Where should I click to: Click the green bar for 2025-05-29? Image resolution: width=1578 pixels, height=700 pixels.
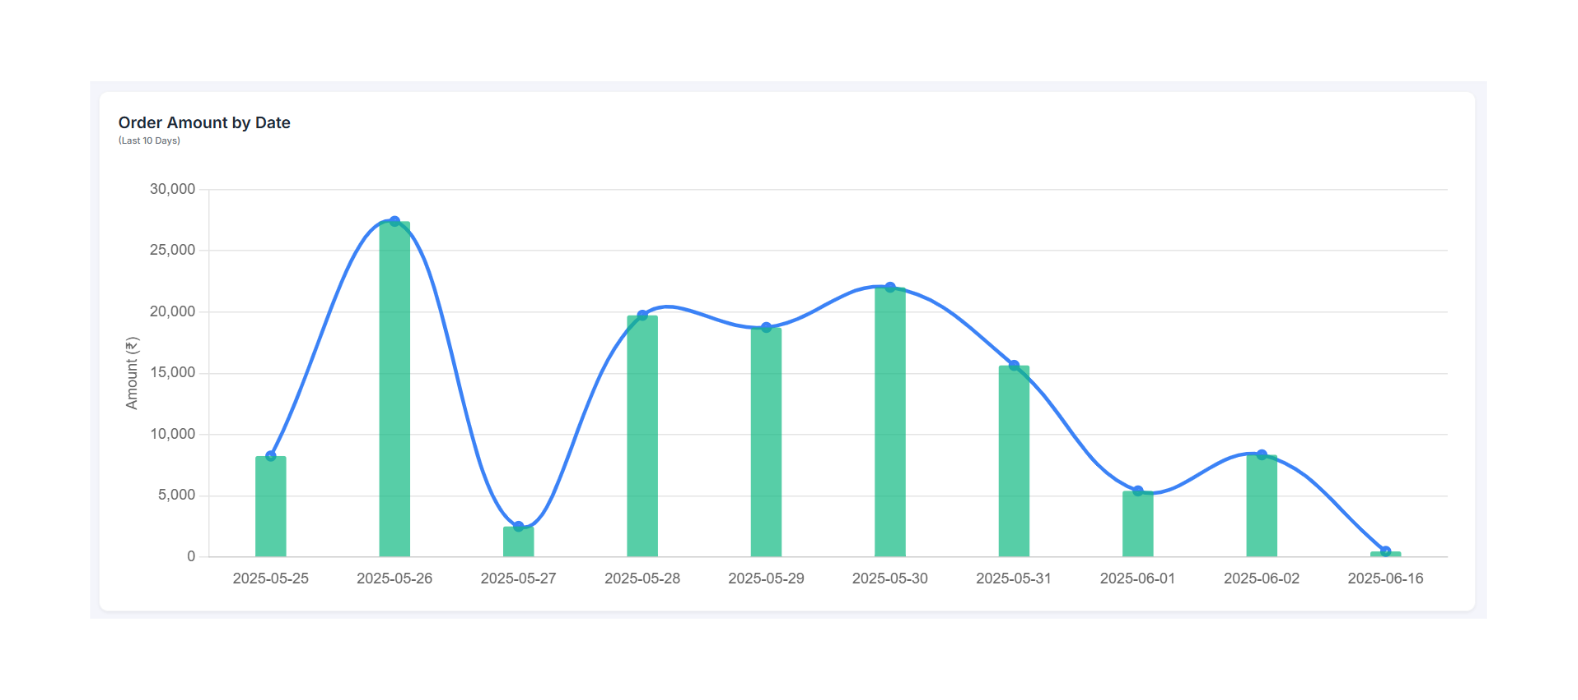click(766, 443)
